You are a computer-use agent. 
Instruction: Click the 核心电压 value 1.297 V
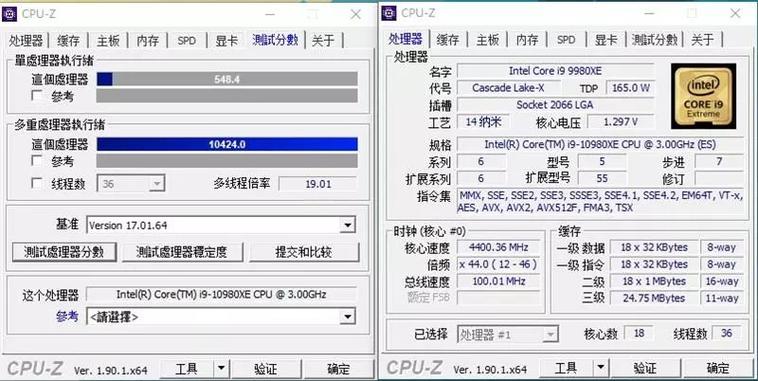[621, 122]
